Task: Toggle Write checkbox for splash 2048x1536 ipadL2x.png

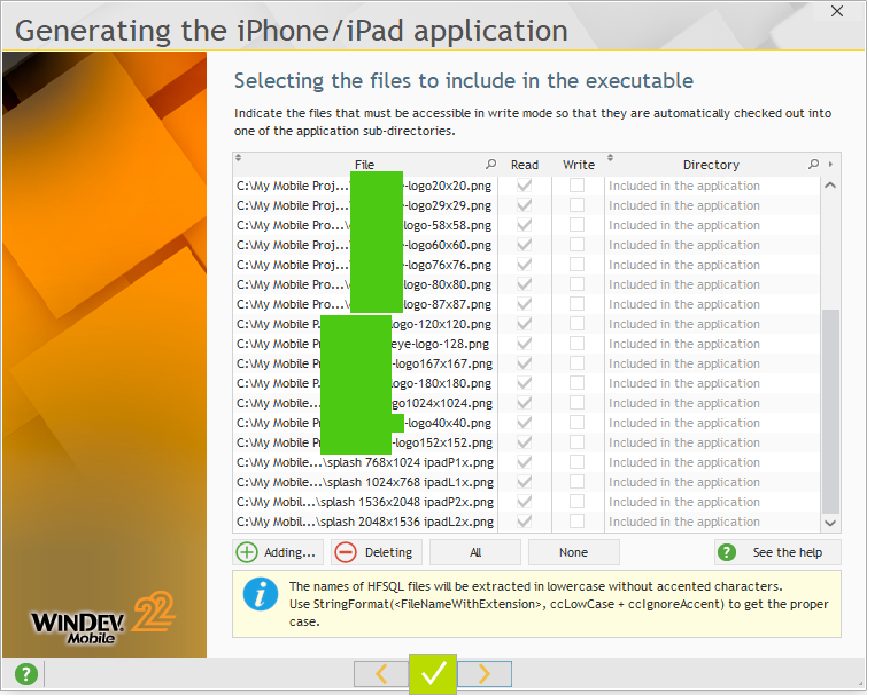Action: [x=577, y=522]
